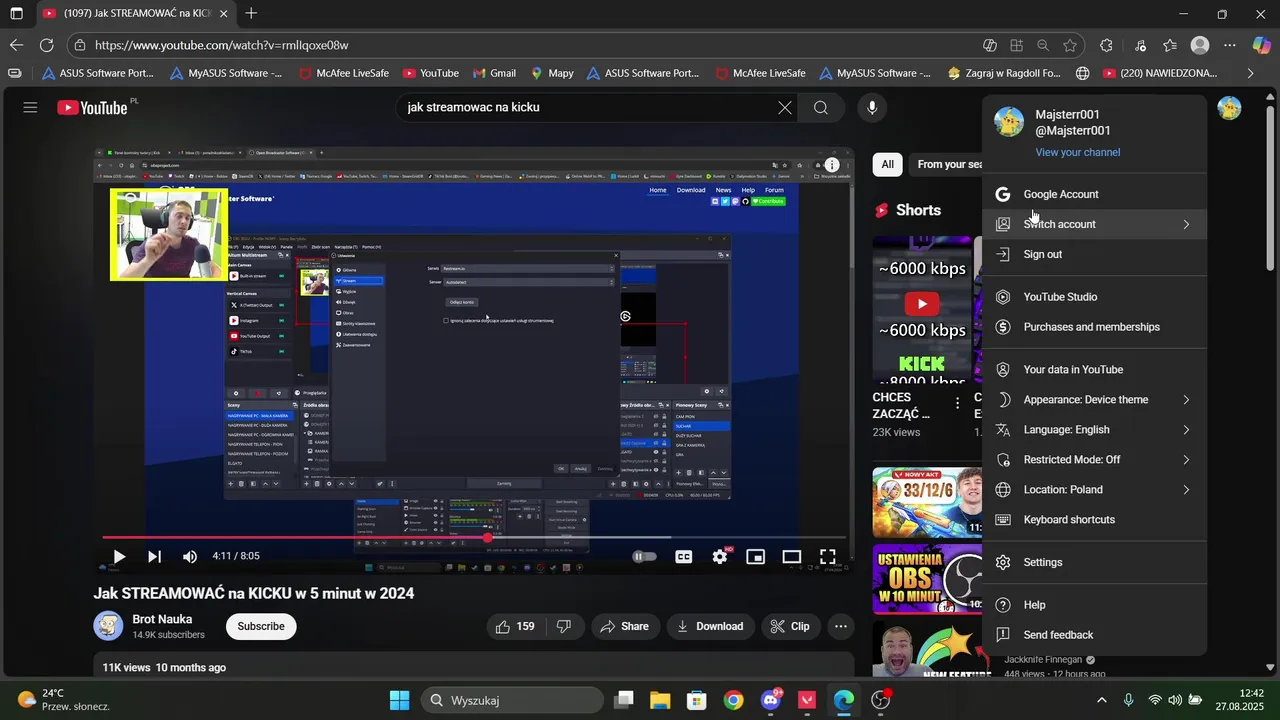Viewport: 1280px width, 720px height.
Task: Mute video with the speaker icon
Action: [190, 557]
